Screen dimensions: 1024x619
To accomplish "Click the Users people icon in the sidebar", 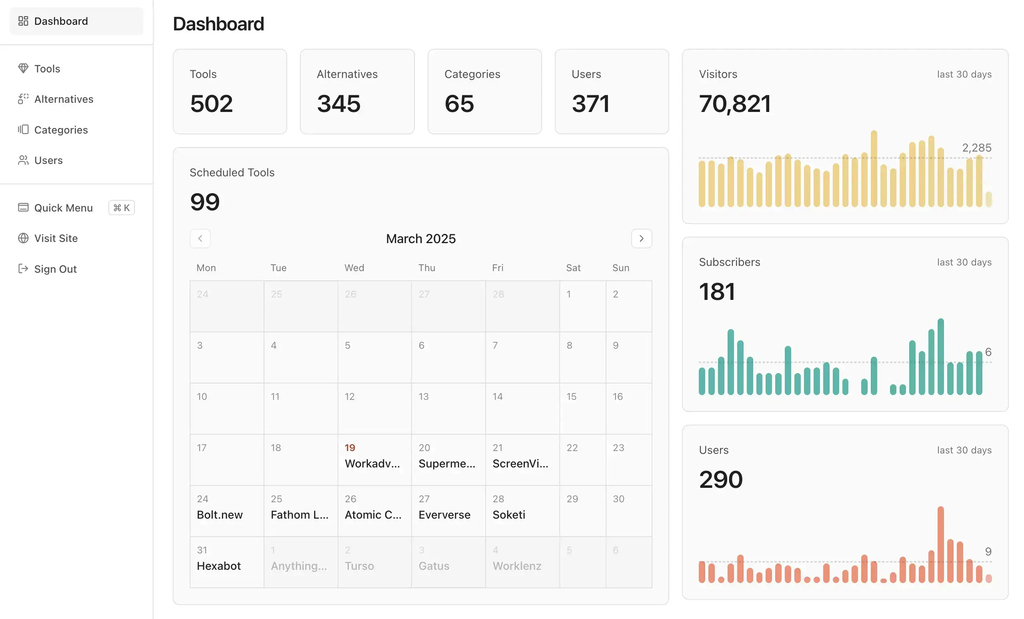I will tap(23, 160).
